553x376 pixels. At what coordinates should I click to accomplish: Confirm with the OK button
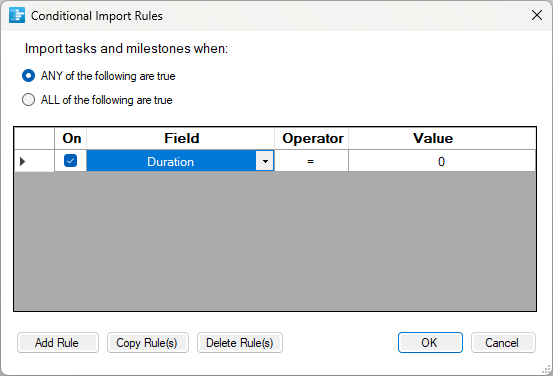point(430,342)
